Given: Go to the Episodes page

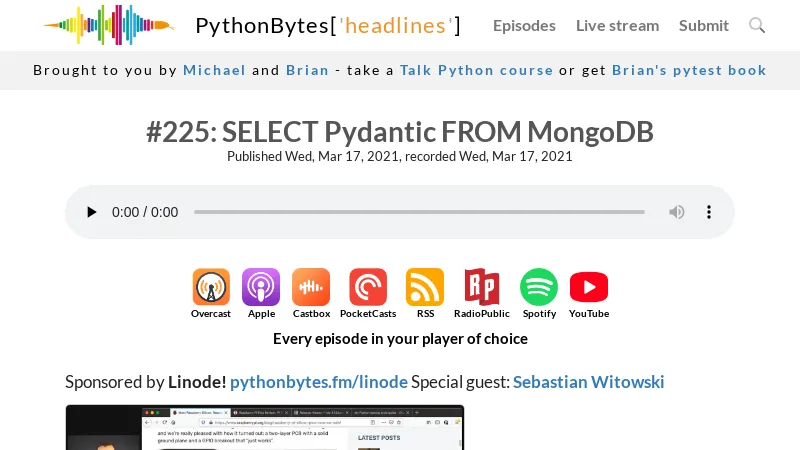Looking at the screenshot, I should (524, 26).
